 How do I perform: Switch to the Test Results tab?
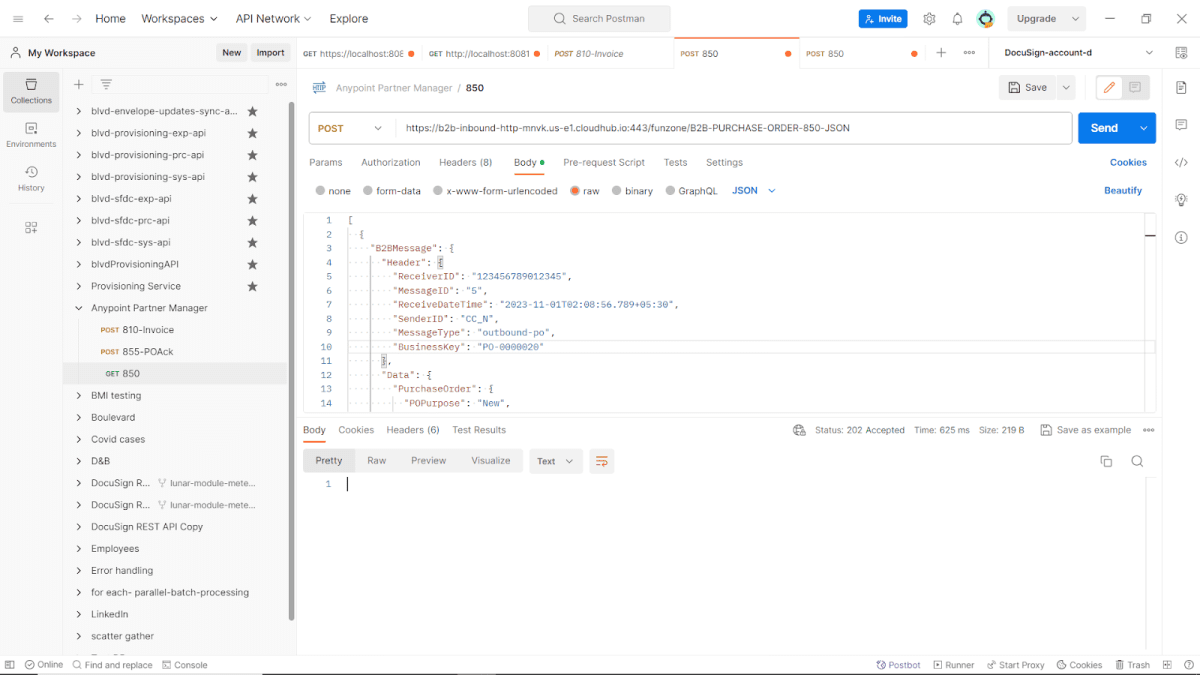[x=479, y=430]
